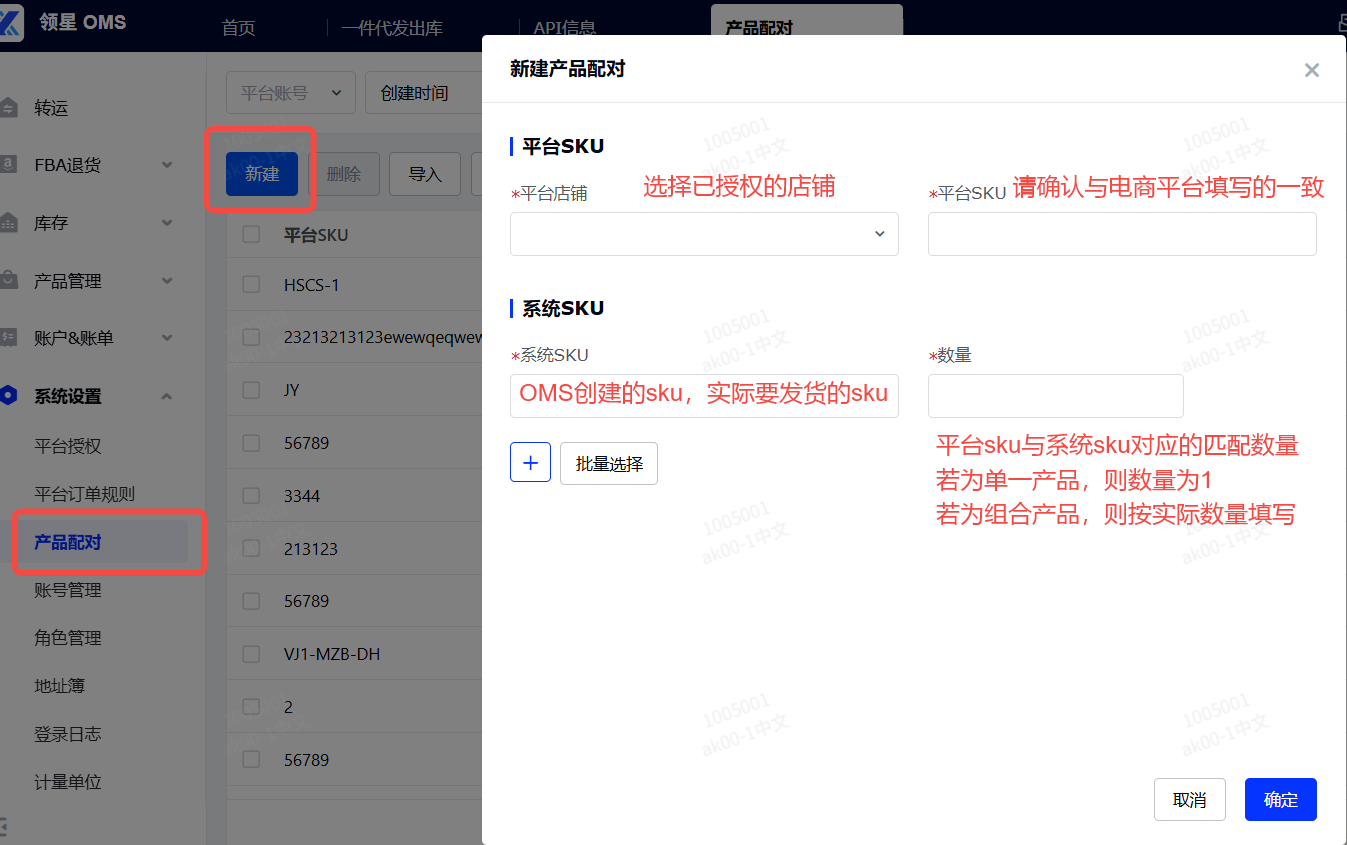
Task: Focus the 数量 input field
Action: [x=1056, y=396]
